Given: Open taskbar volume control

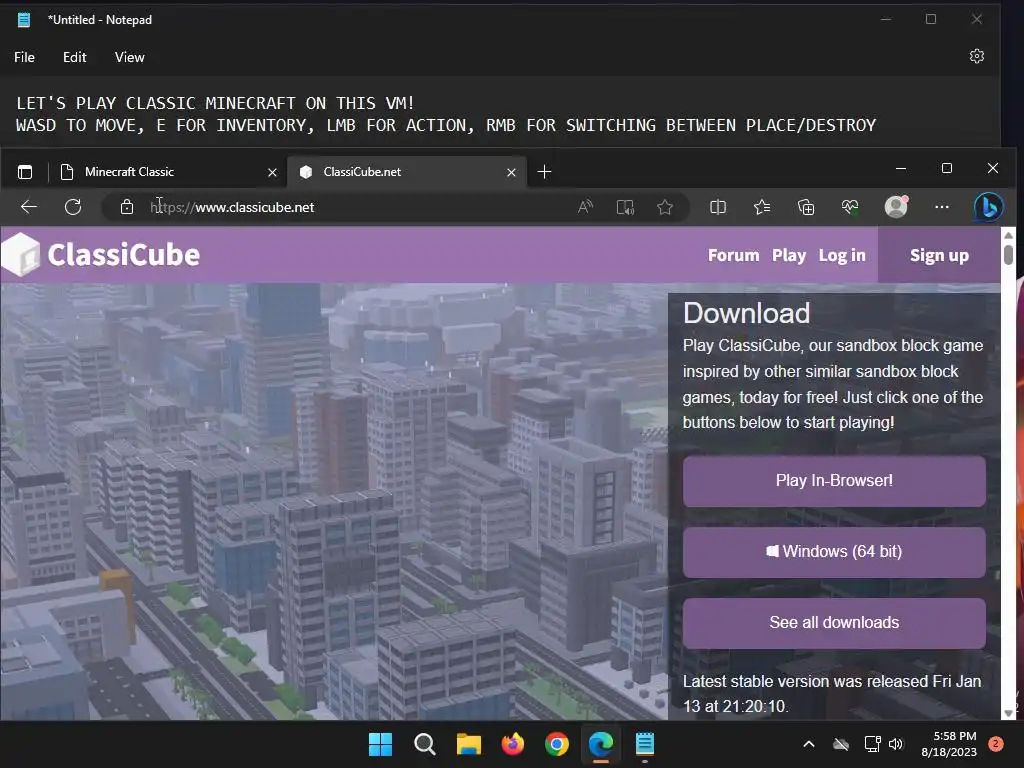Looking at the screenshot, I should pos(896,744).
